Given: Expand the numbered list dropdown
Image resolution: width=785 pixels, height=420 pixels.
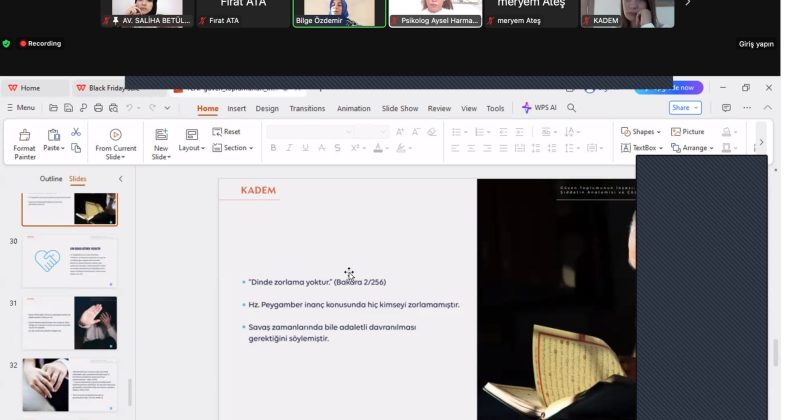Looking at the screenshot, I should tap(489, 132).
